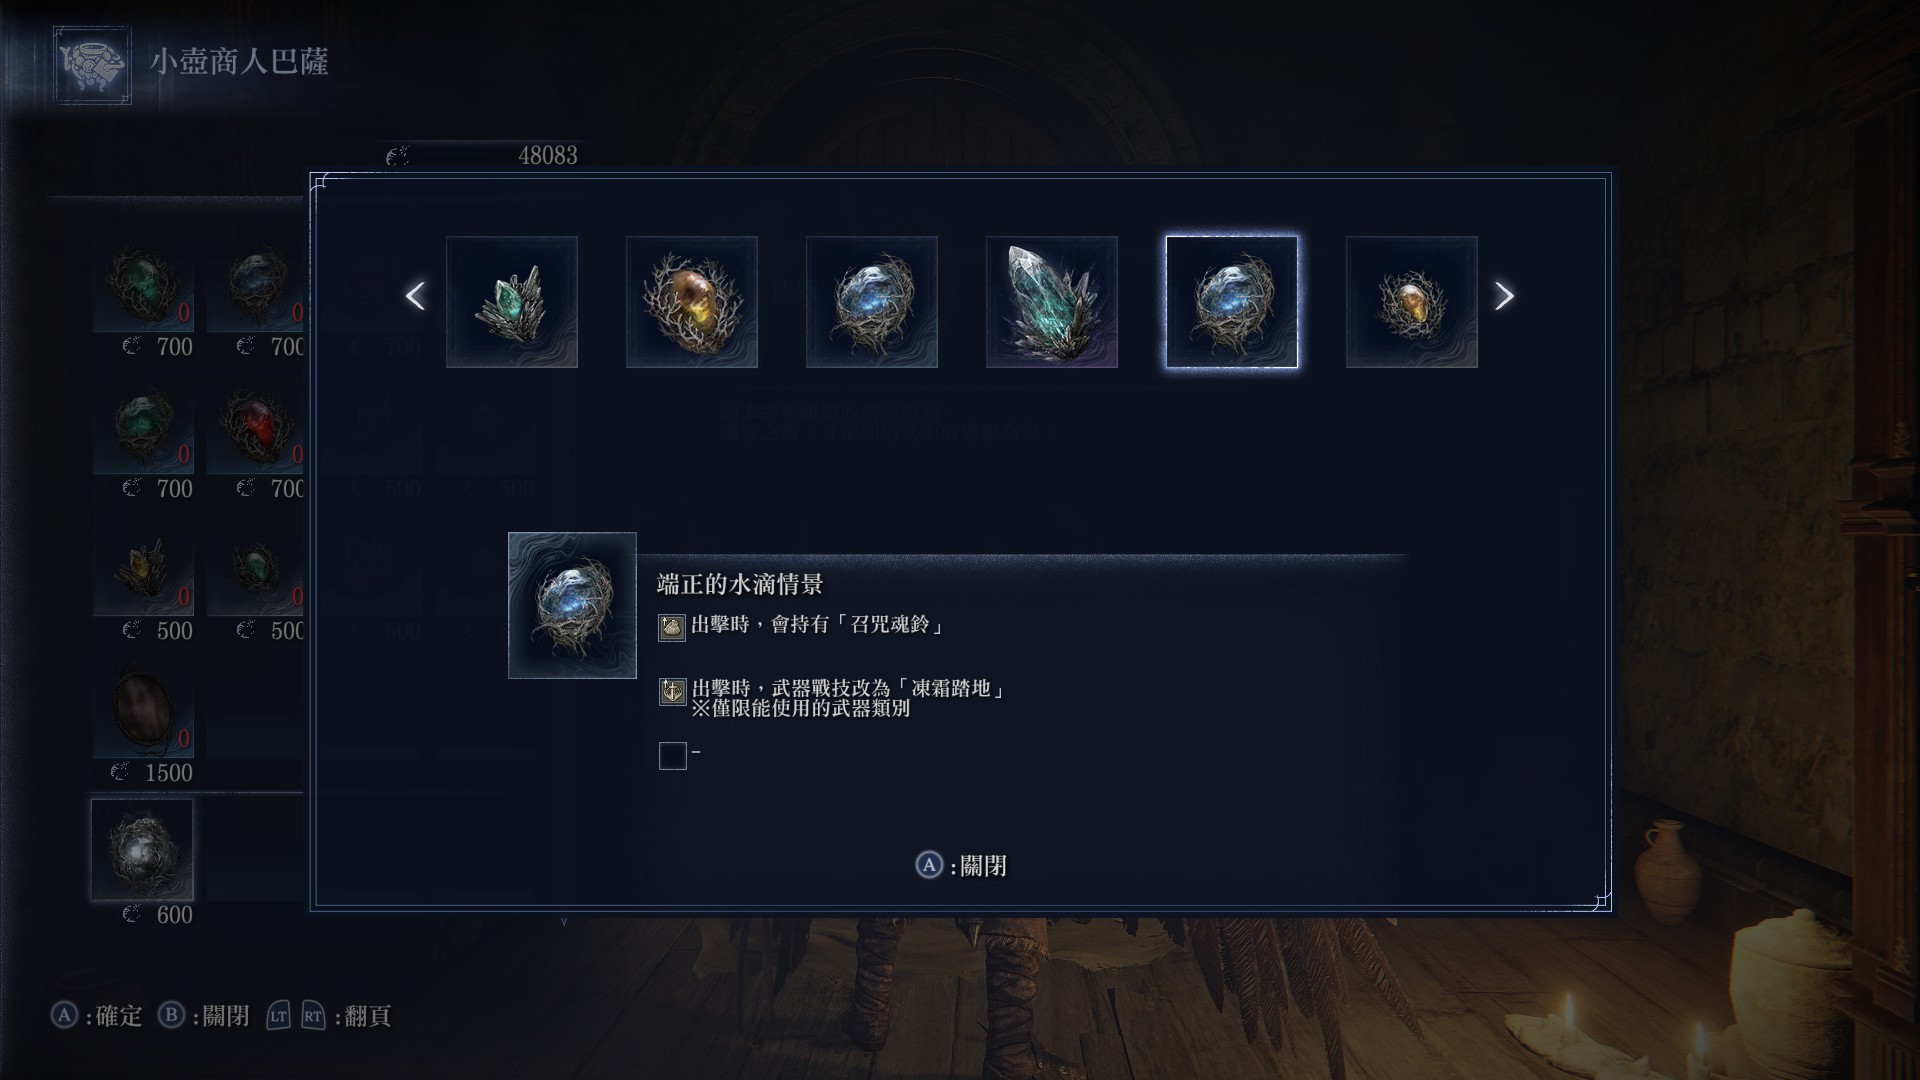Screen dimensions: 1920x1080
Task: Click the 小壺商人巴薩 merchant emblem icon
Action: [92, 65]
